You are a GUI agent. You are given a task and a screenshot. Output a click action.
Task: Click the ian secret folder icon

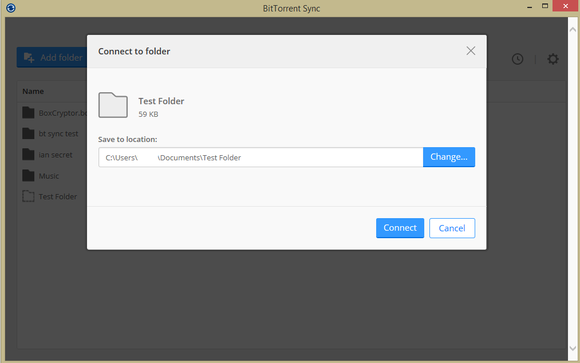(x=28, y=154)
